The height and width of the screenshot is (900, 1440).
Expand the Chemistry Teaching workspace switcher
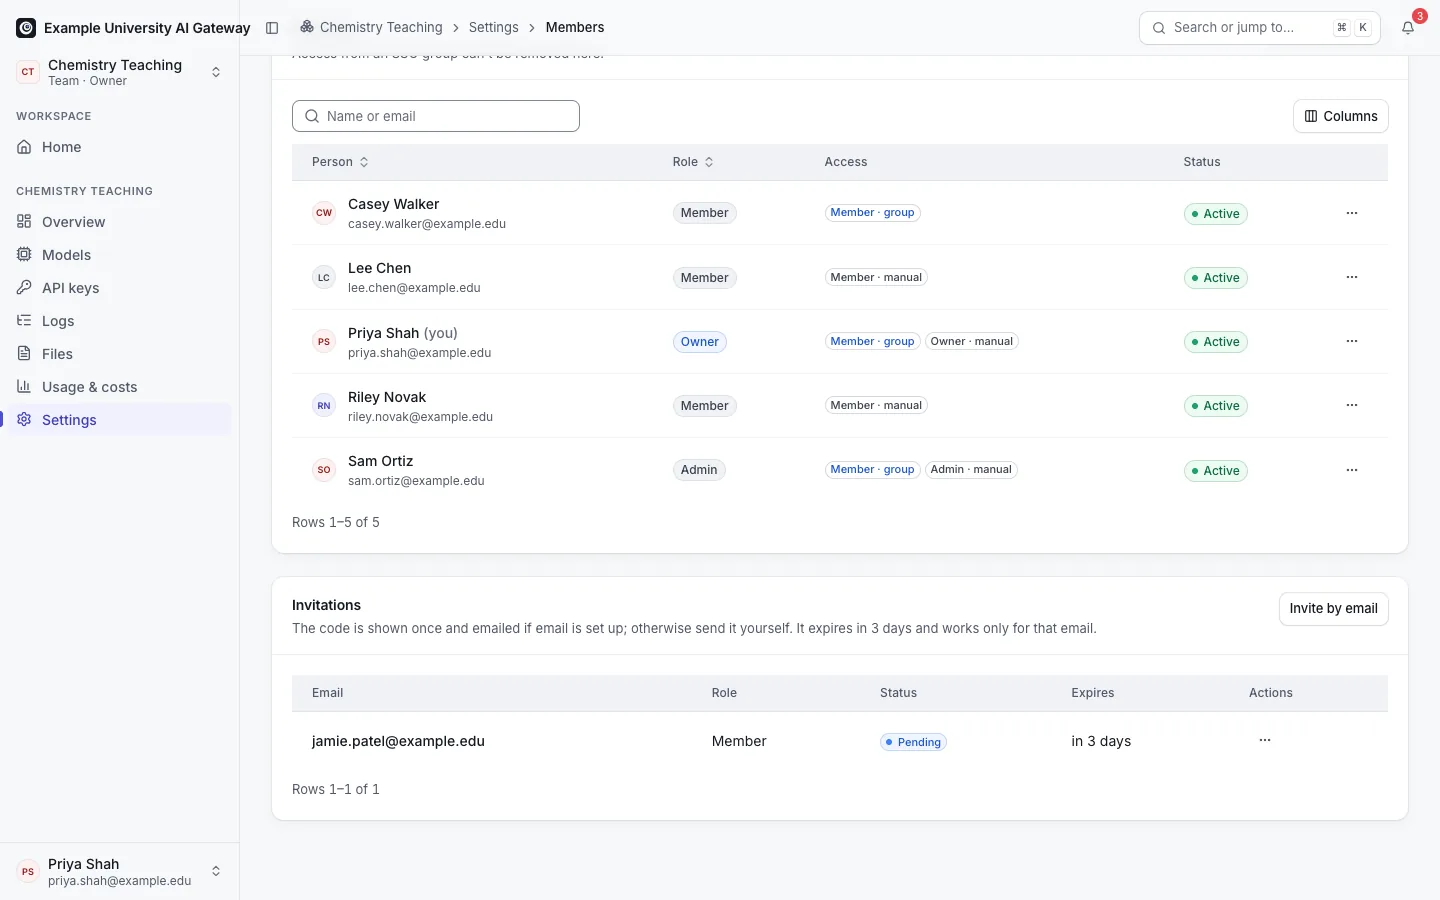click(119, 72)
